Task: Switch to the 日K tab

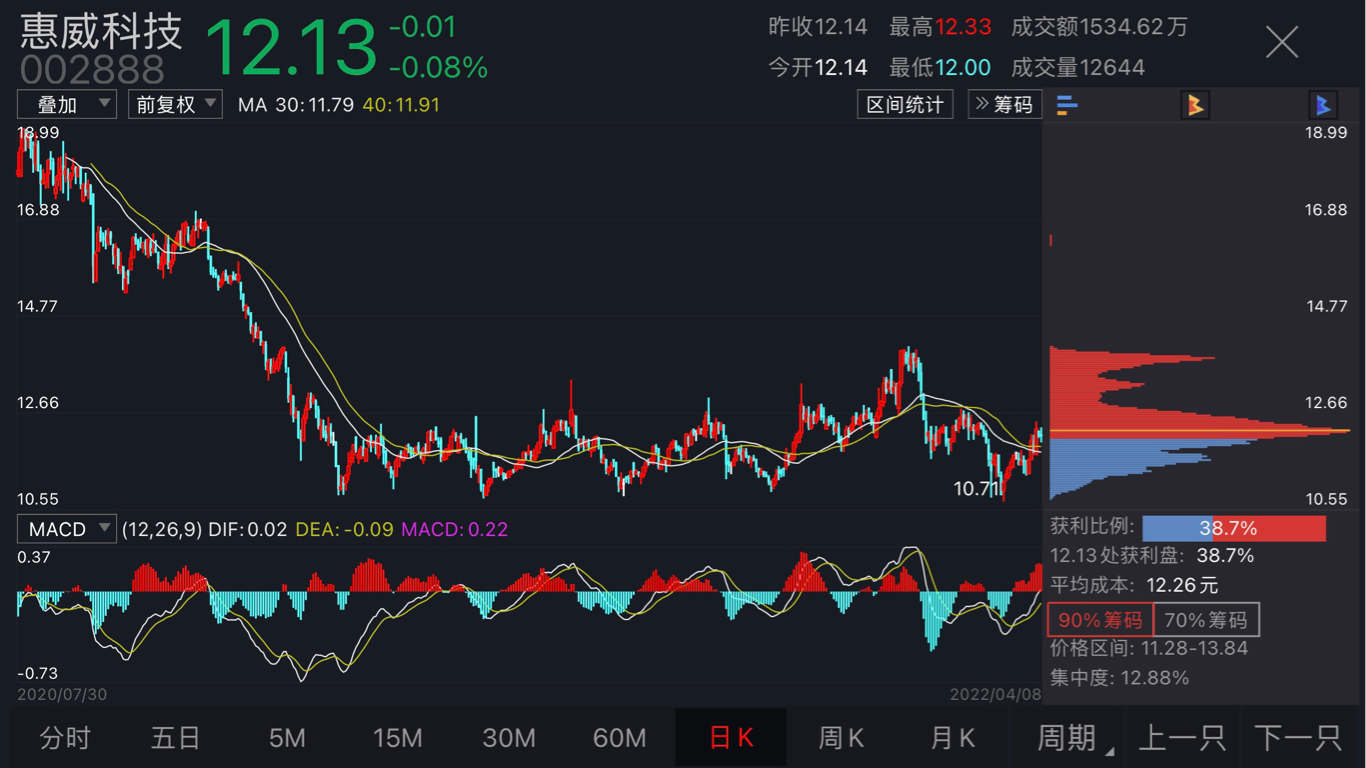Action: click(731, 738)
